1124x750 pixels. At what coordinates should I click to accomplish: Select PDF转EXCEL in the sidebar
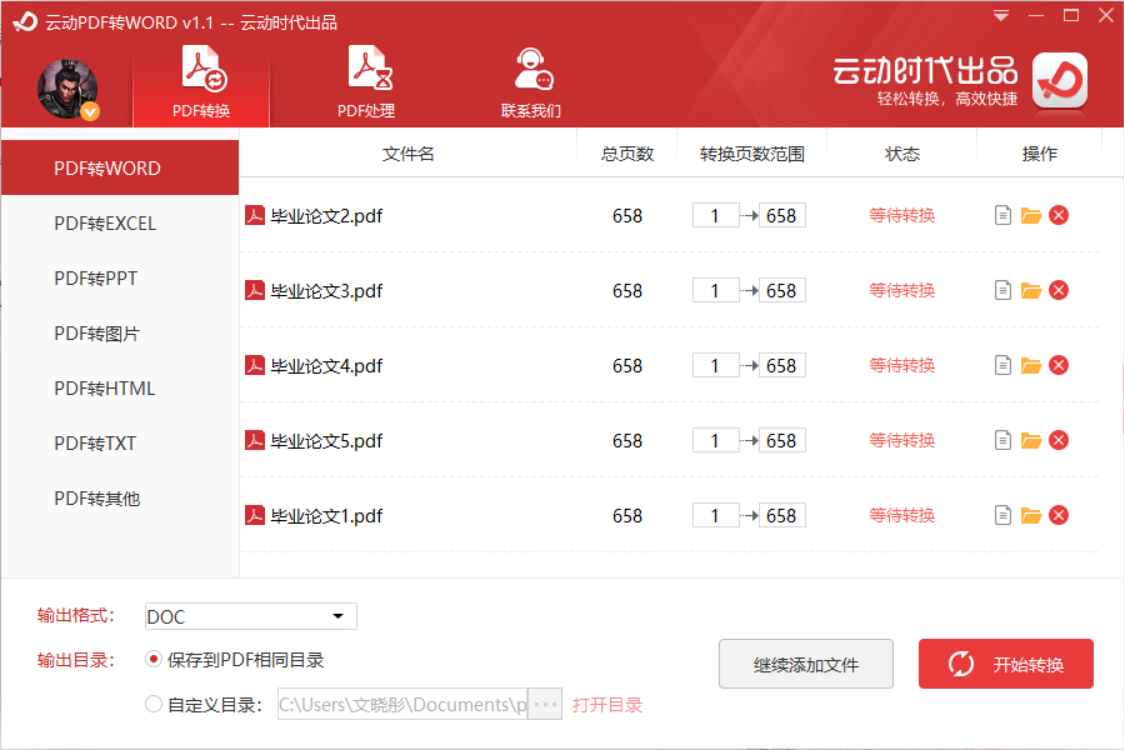click(104, 223)
